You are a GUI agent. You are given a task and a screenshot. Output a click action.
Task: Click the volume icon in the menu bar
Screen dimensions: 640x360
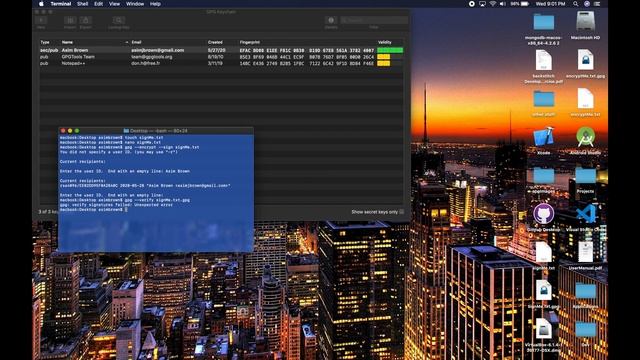coord(502,4)
